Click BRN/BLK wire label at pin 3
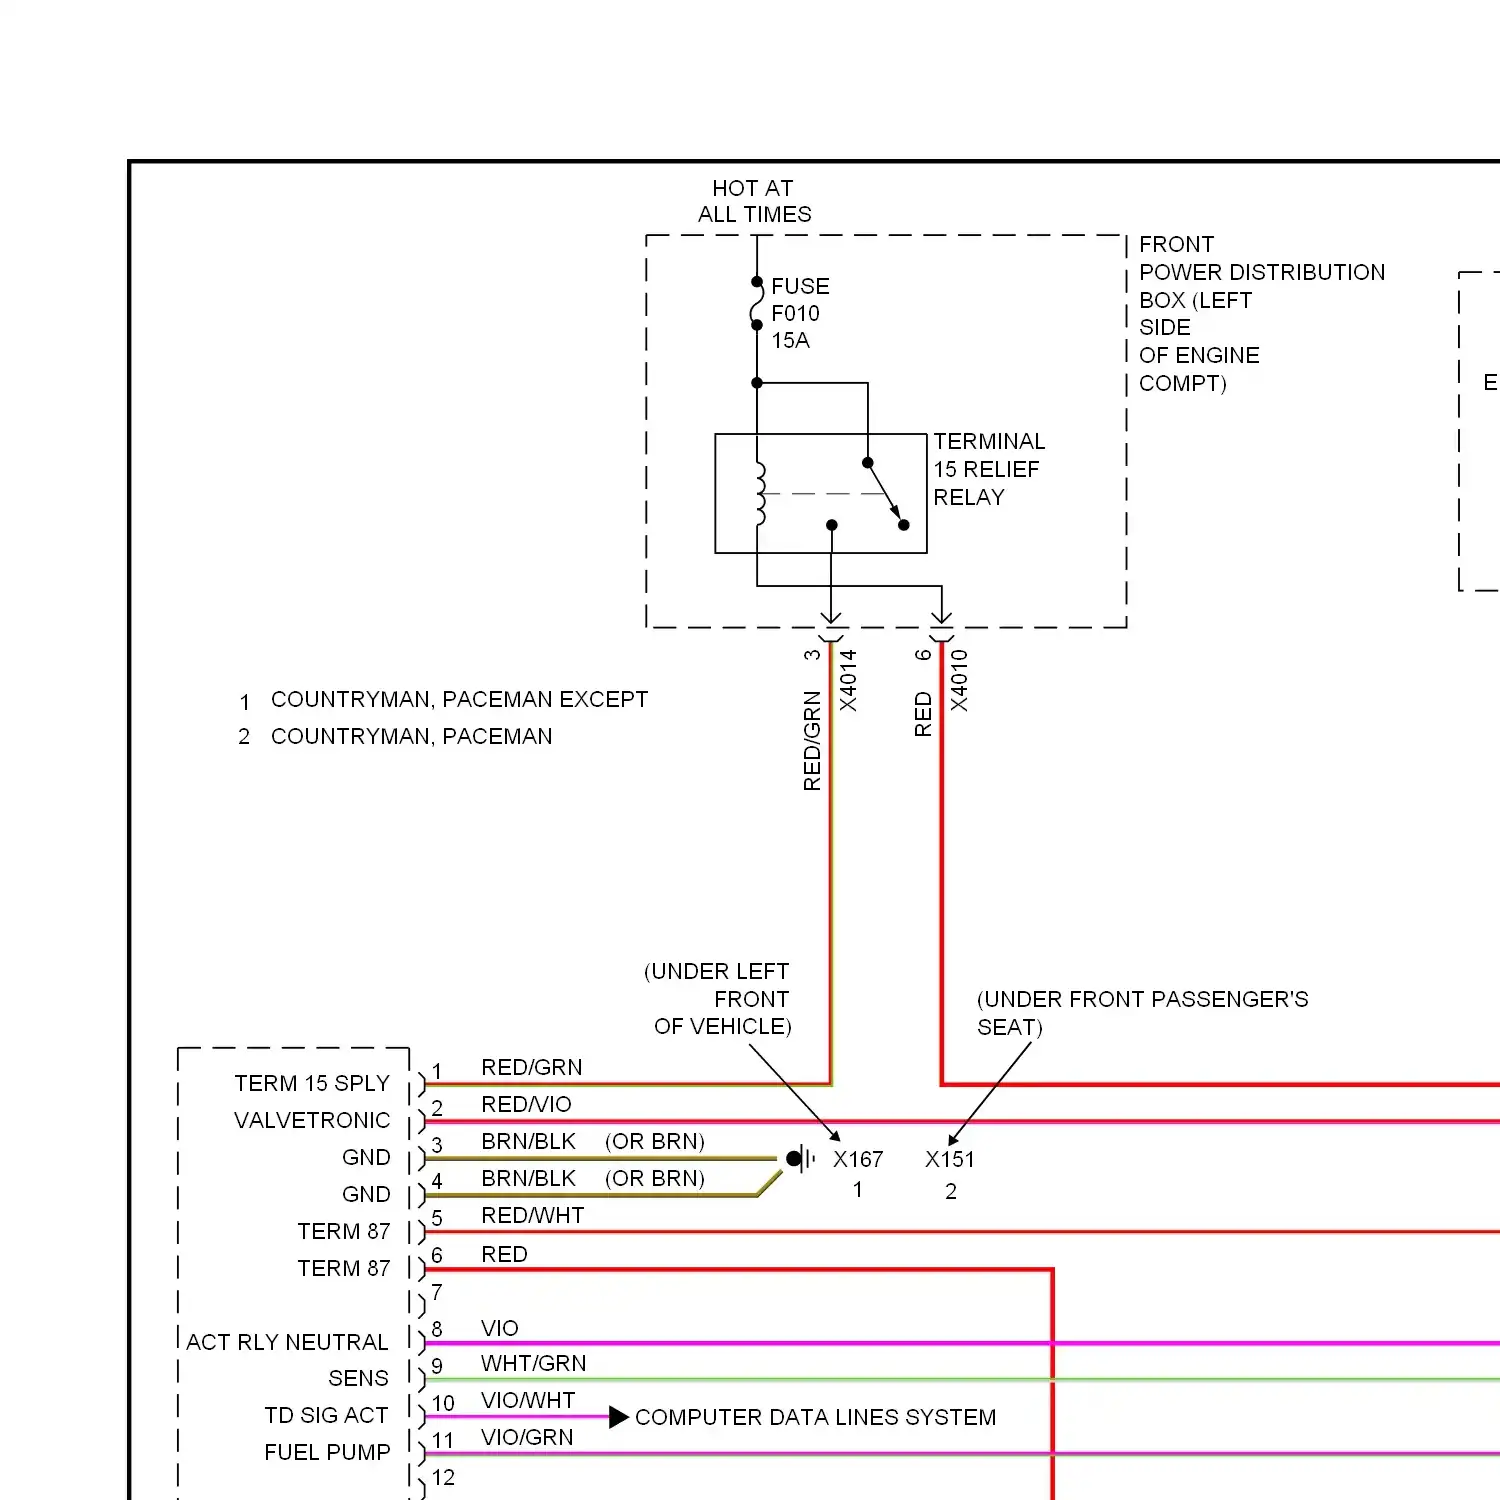The height and width of the screenshot is (1500, 1500). point(528,1141)
